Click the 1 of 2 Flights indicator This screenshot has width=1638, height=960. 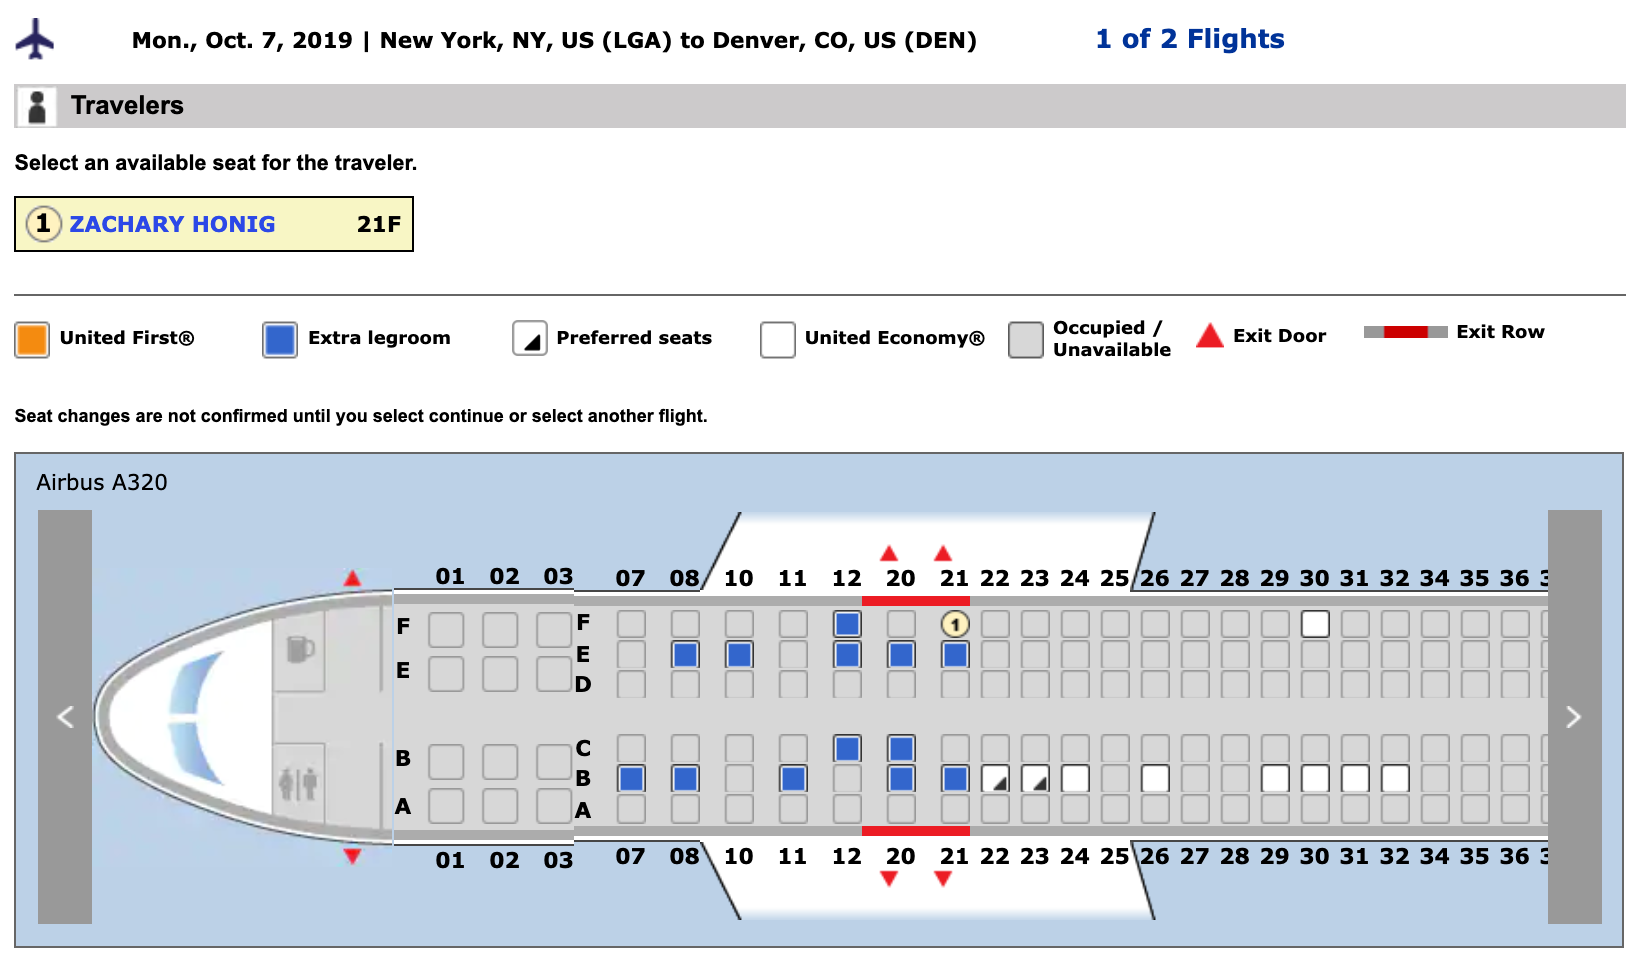pos(1189,39)
